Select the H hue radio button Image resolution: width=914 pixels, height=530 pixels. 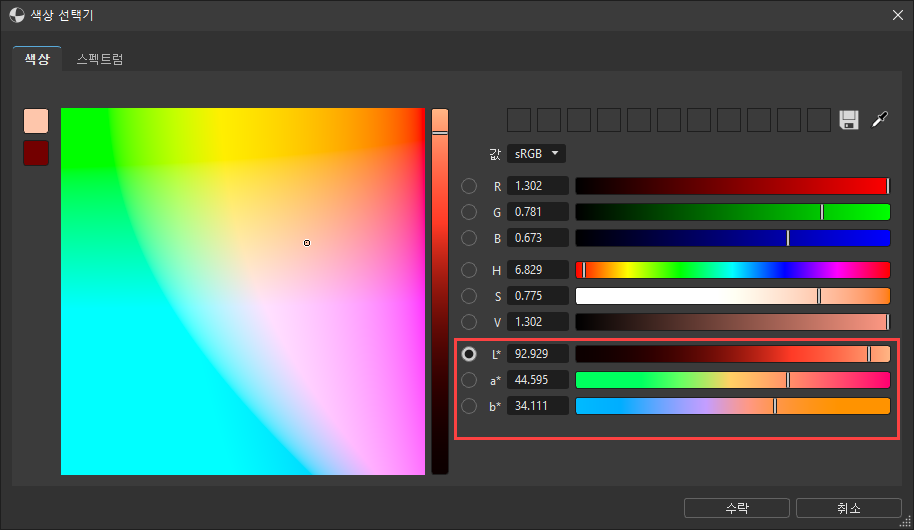coord(469,270)
